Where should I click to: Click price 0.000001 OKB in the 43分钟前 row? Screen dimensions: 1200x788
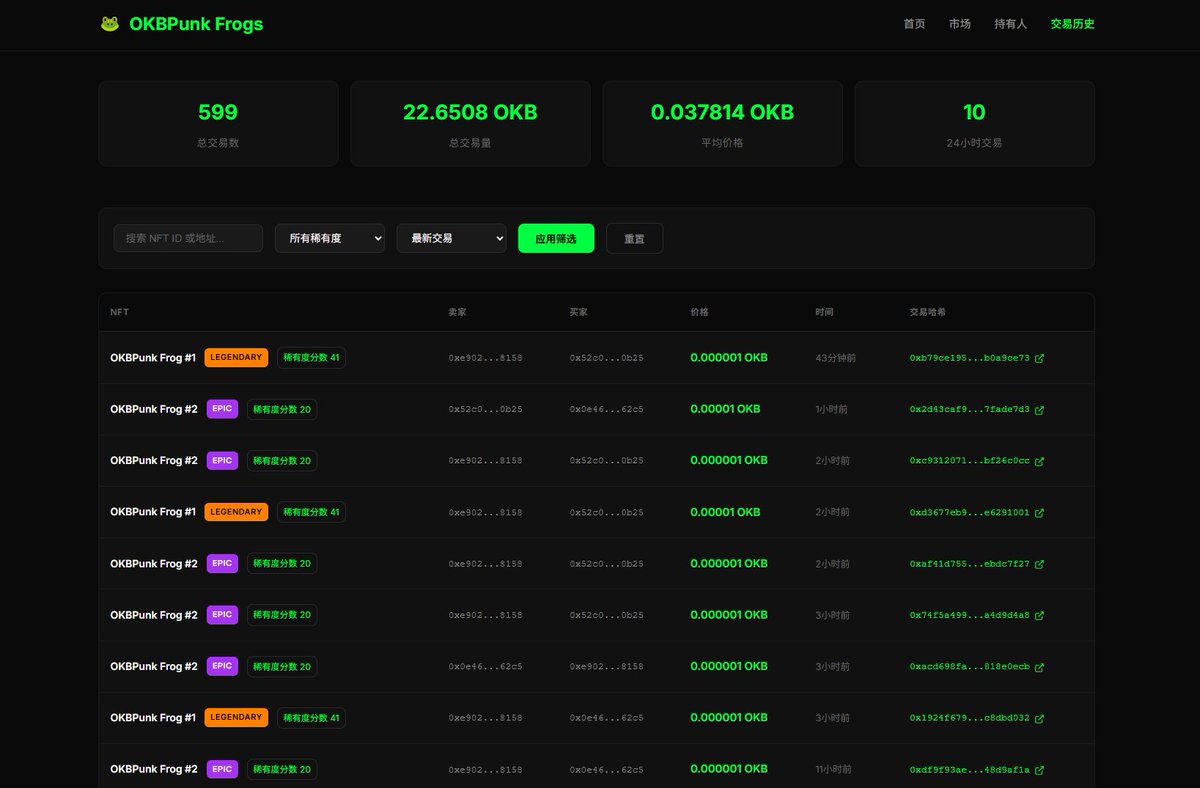[x=729, y=358]
